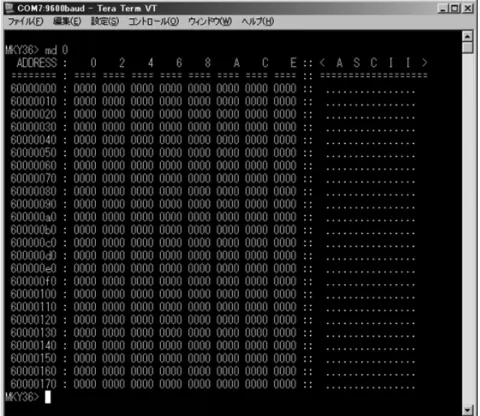This screenshot has height=416, width=480.
Task: Click address 60000030
Action: tap(33, 127)
